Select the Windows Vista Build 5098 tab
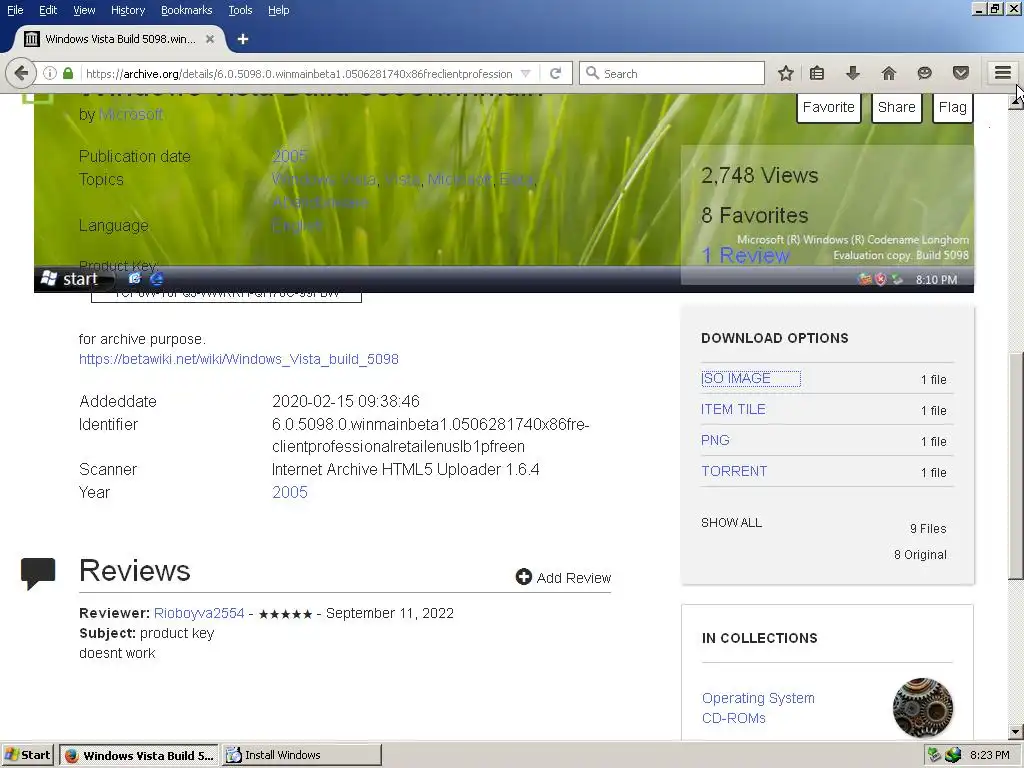The width and height of the screenshot is (1024, 768). click(x=121, y=39)
